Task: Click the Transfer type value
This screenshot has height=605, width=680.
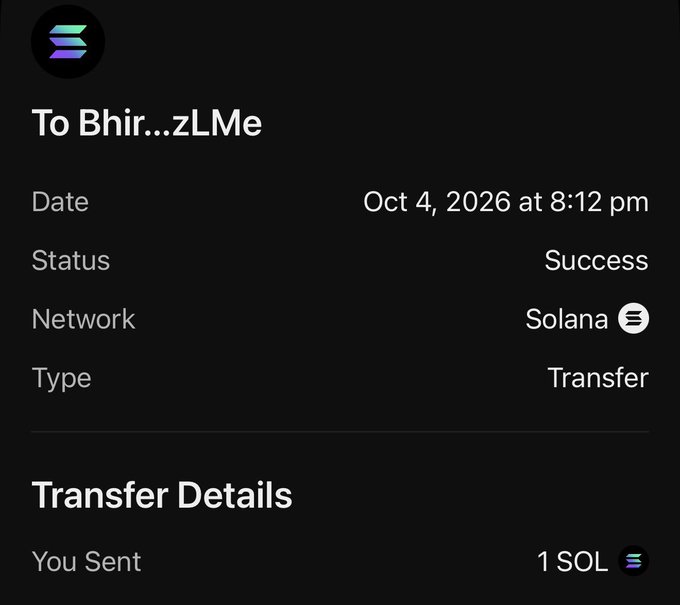Action: [598, 378]
